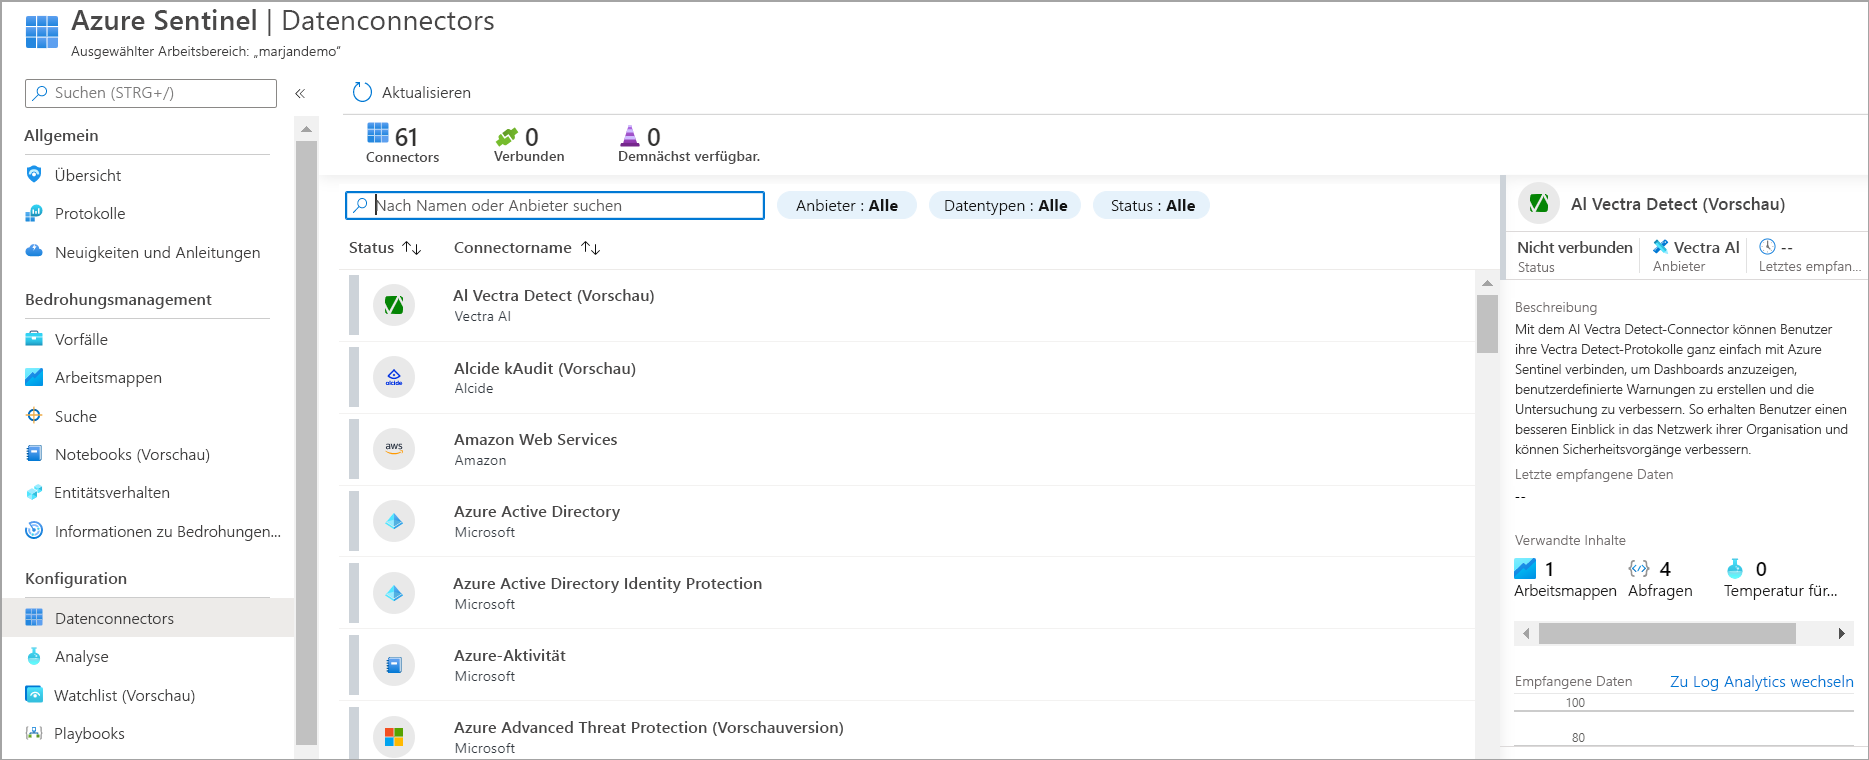Select the Alcide kAudit (Vorschau) row text
Viewport: 1869px width, 760px height.
tap(545, 368)
